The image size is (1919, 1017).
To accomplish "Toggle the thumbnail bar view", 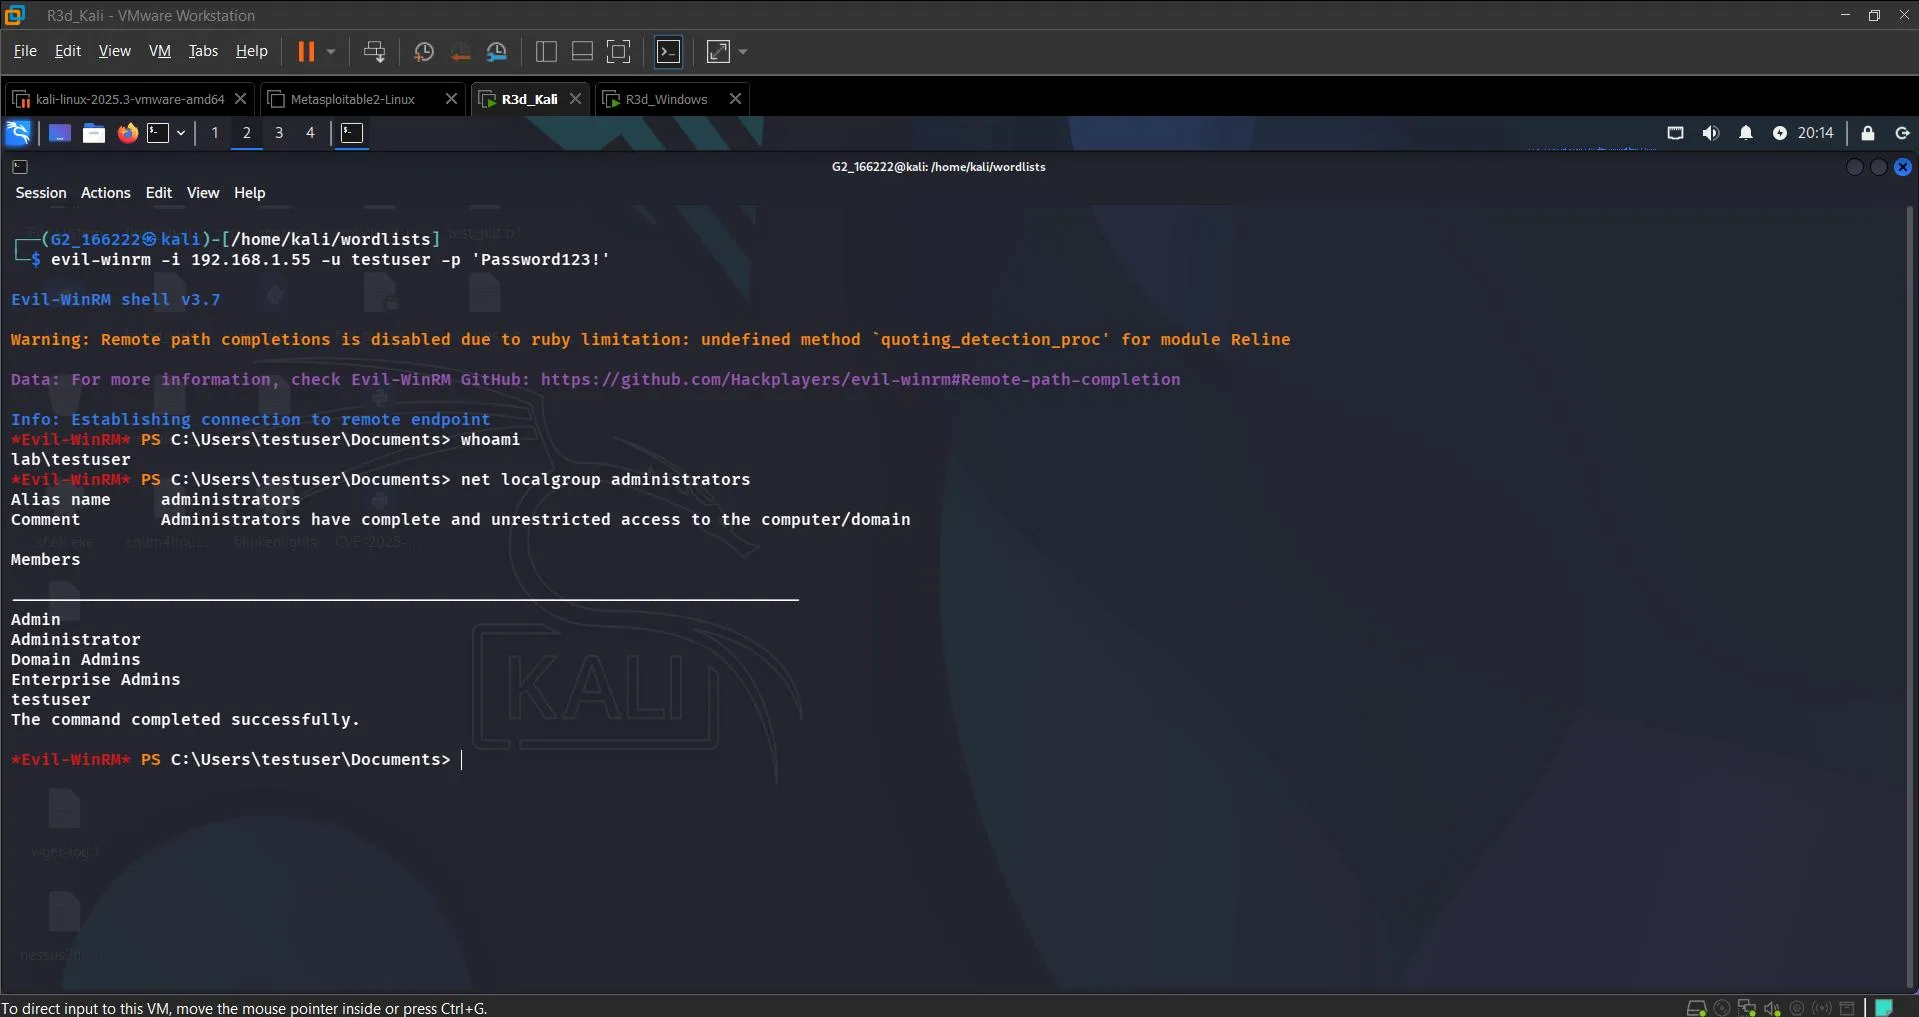I will 582,51.
